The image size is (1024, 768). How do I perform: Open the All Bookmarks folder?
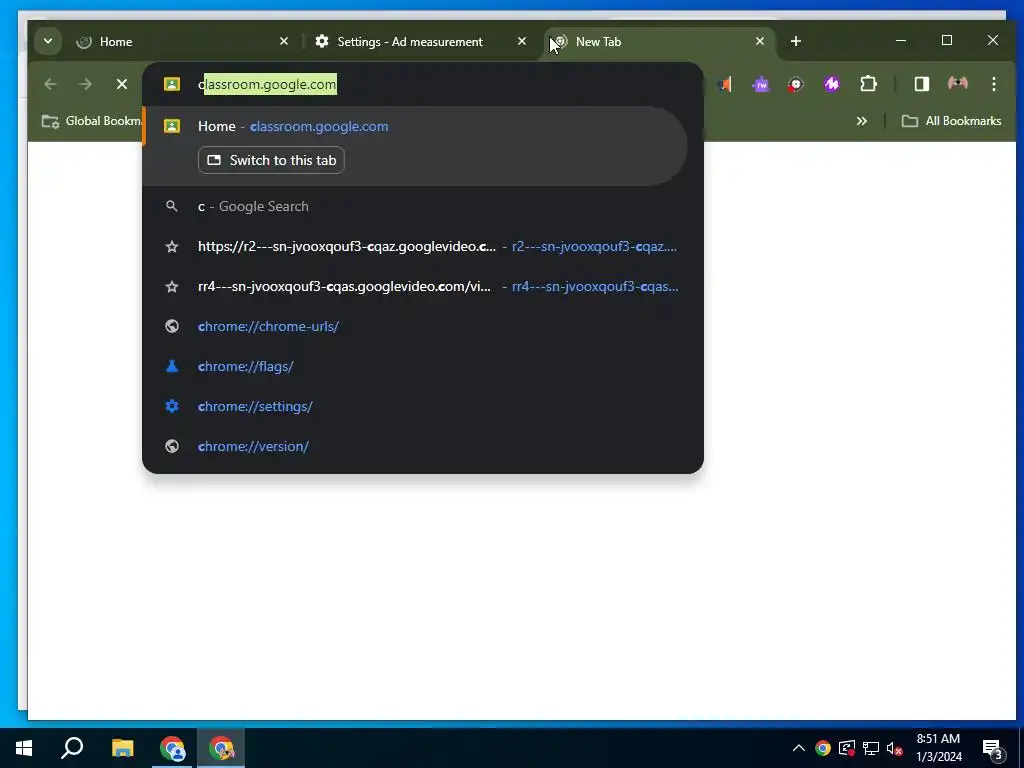(x=951, y=121)
